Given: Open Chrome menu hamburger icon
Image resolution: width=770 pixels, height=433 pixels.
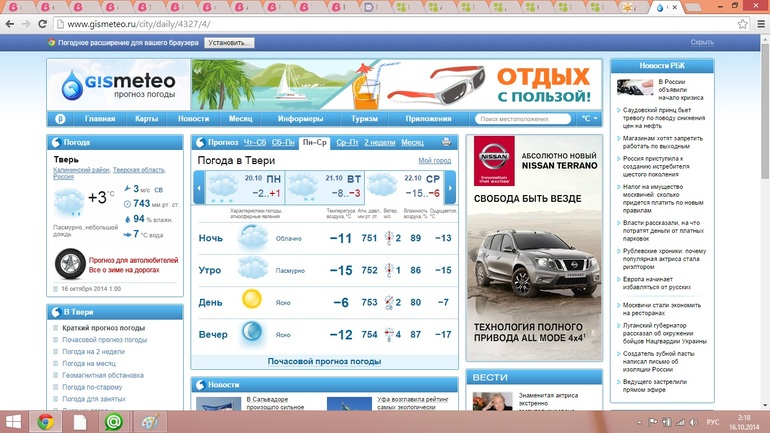Looking at the screenshot, I should 761,24.
